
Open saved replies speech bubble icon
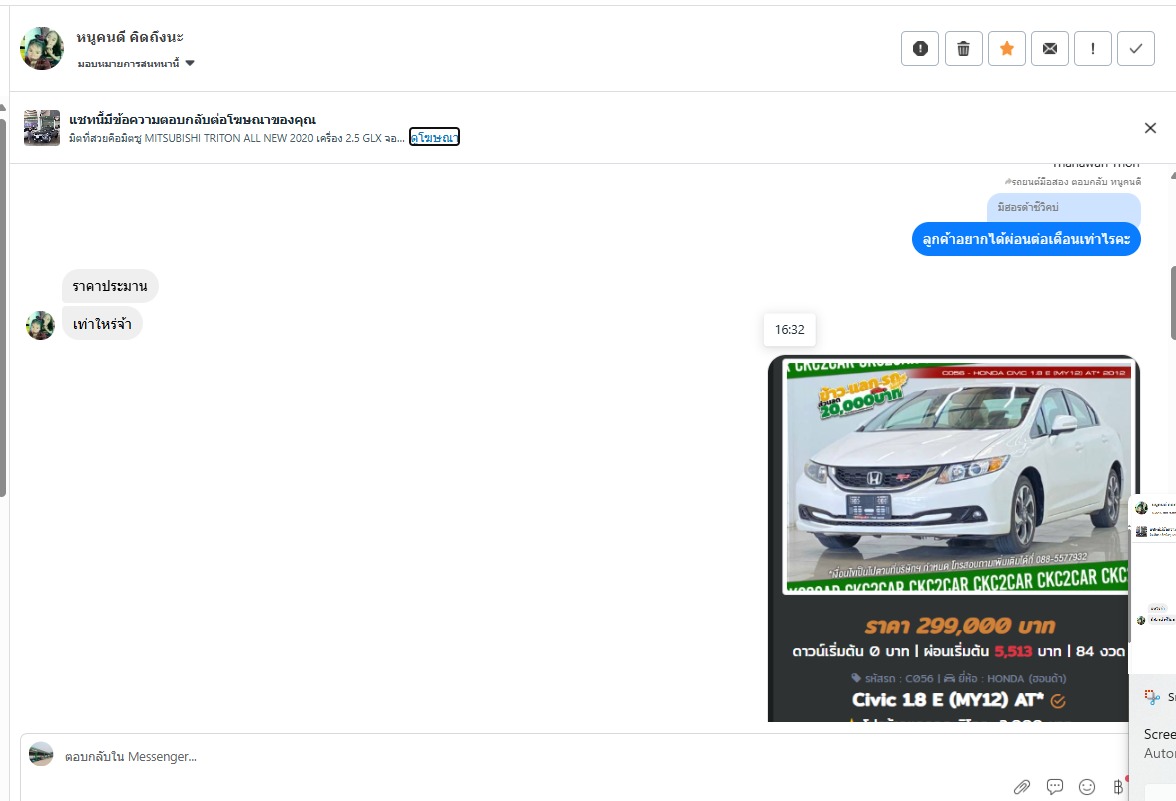pos(1054,787)
